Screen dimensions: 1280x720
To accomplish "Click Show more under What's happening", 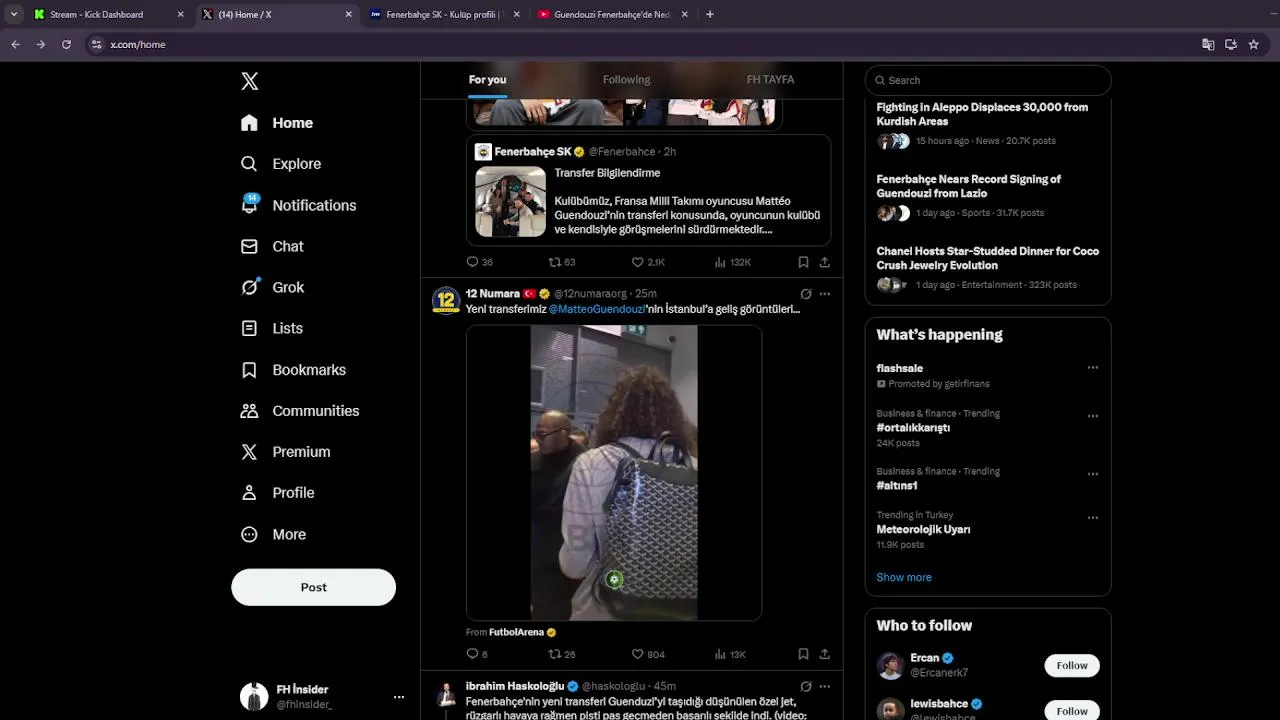I will [904, 577].
